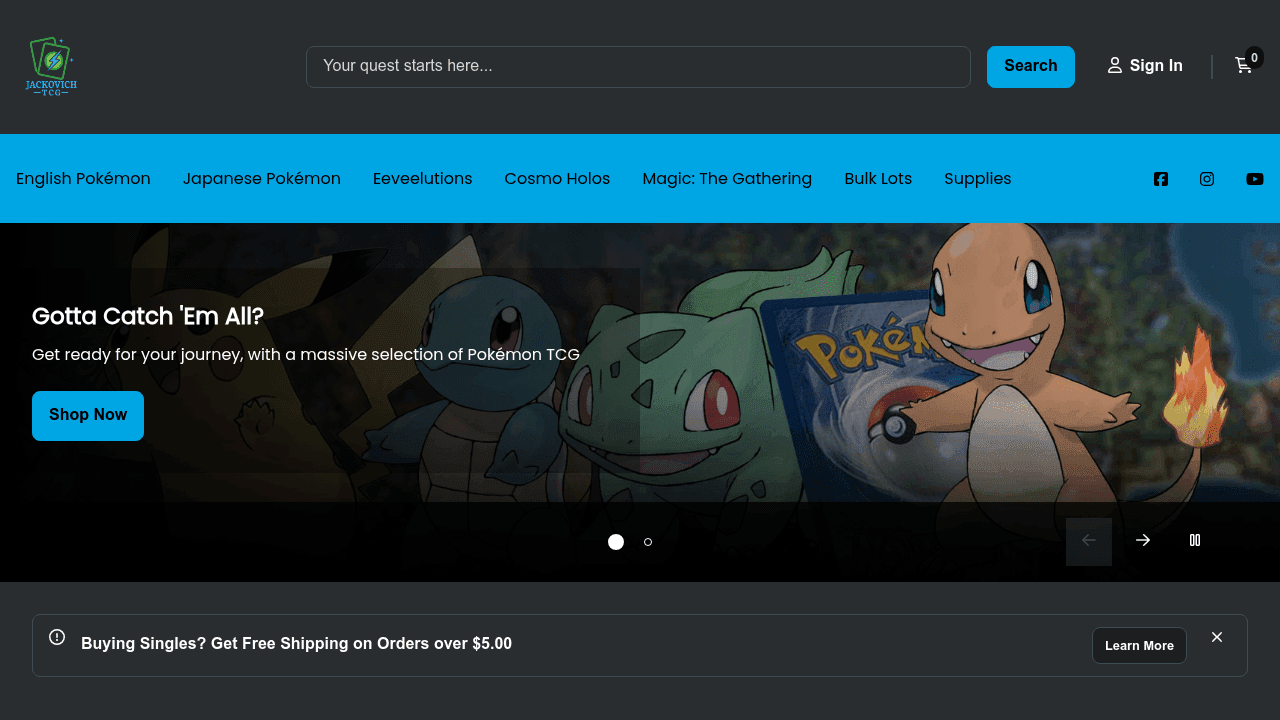Open the YouTube channel icon
This screenshot has height=720, width=1280.
pyautogui.click(x=1255, y=179)
